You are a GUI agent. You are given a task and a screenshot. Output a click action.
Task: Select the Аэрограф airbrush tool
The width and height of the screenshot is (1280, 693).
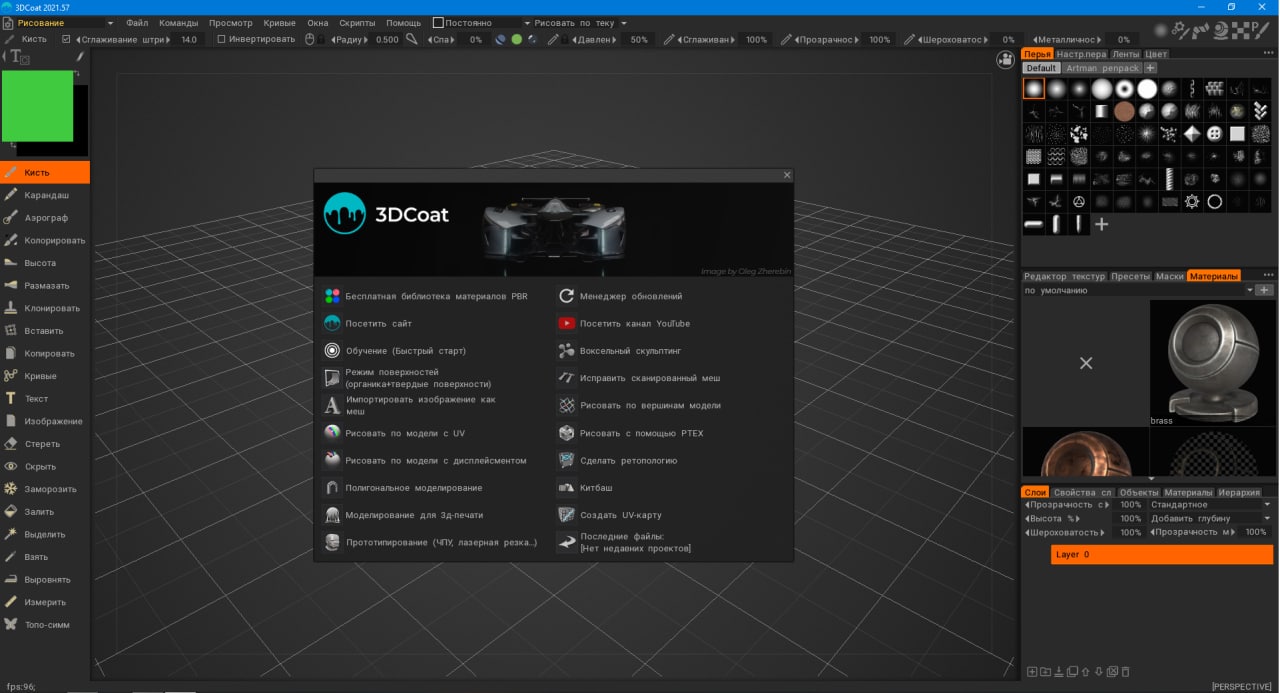(46, 218)
